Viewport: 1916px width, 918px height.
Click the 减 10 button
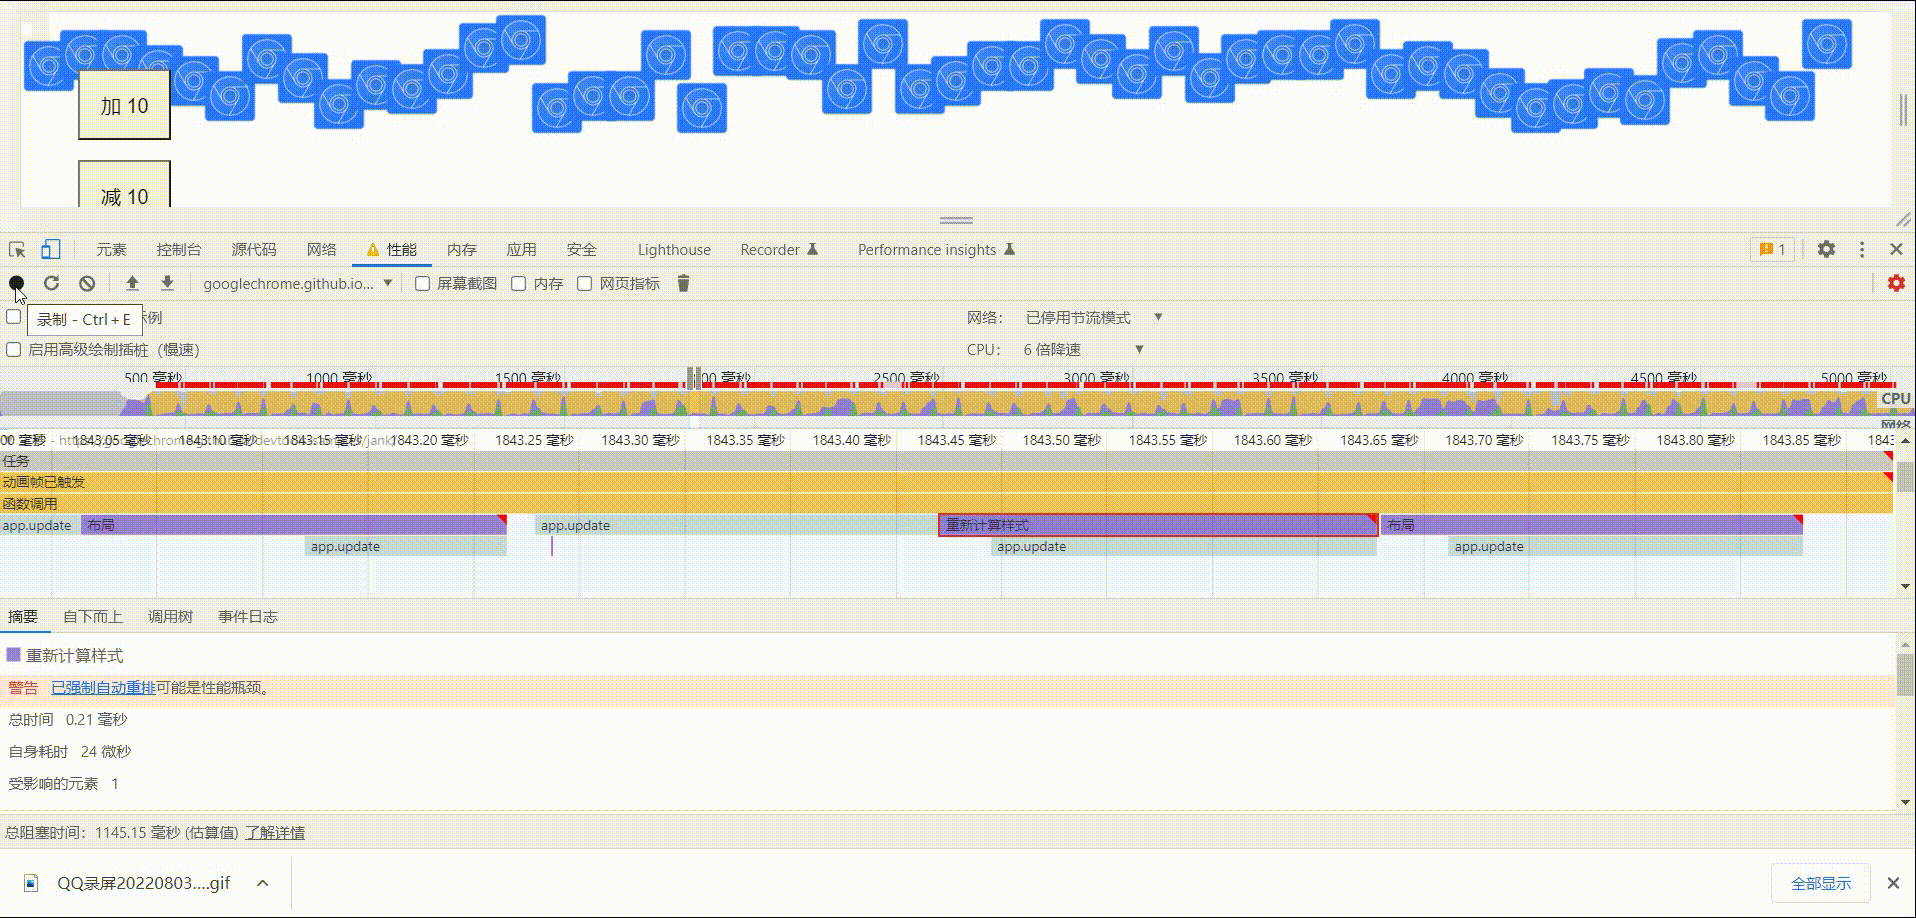click(124, 185)
